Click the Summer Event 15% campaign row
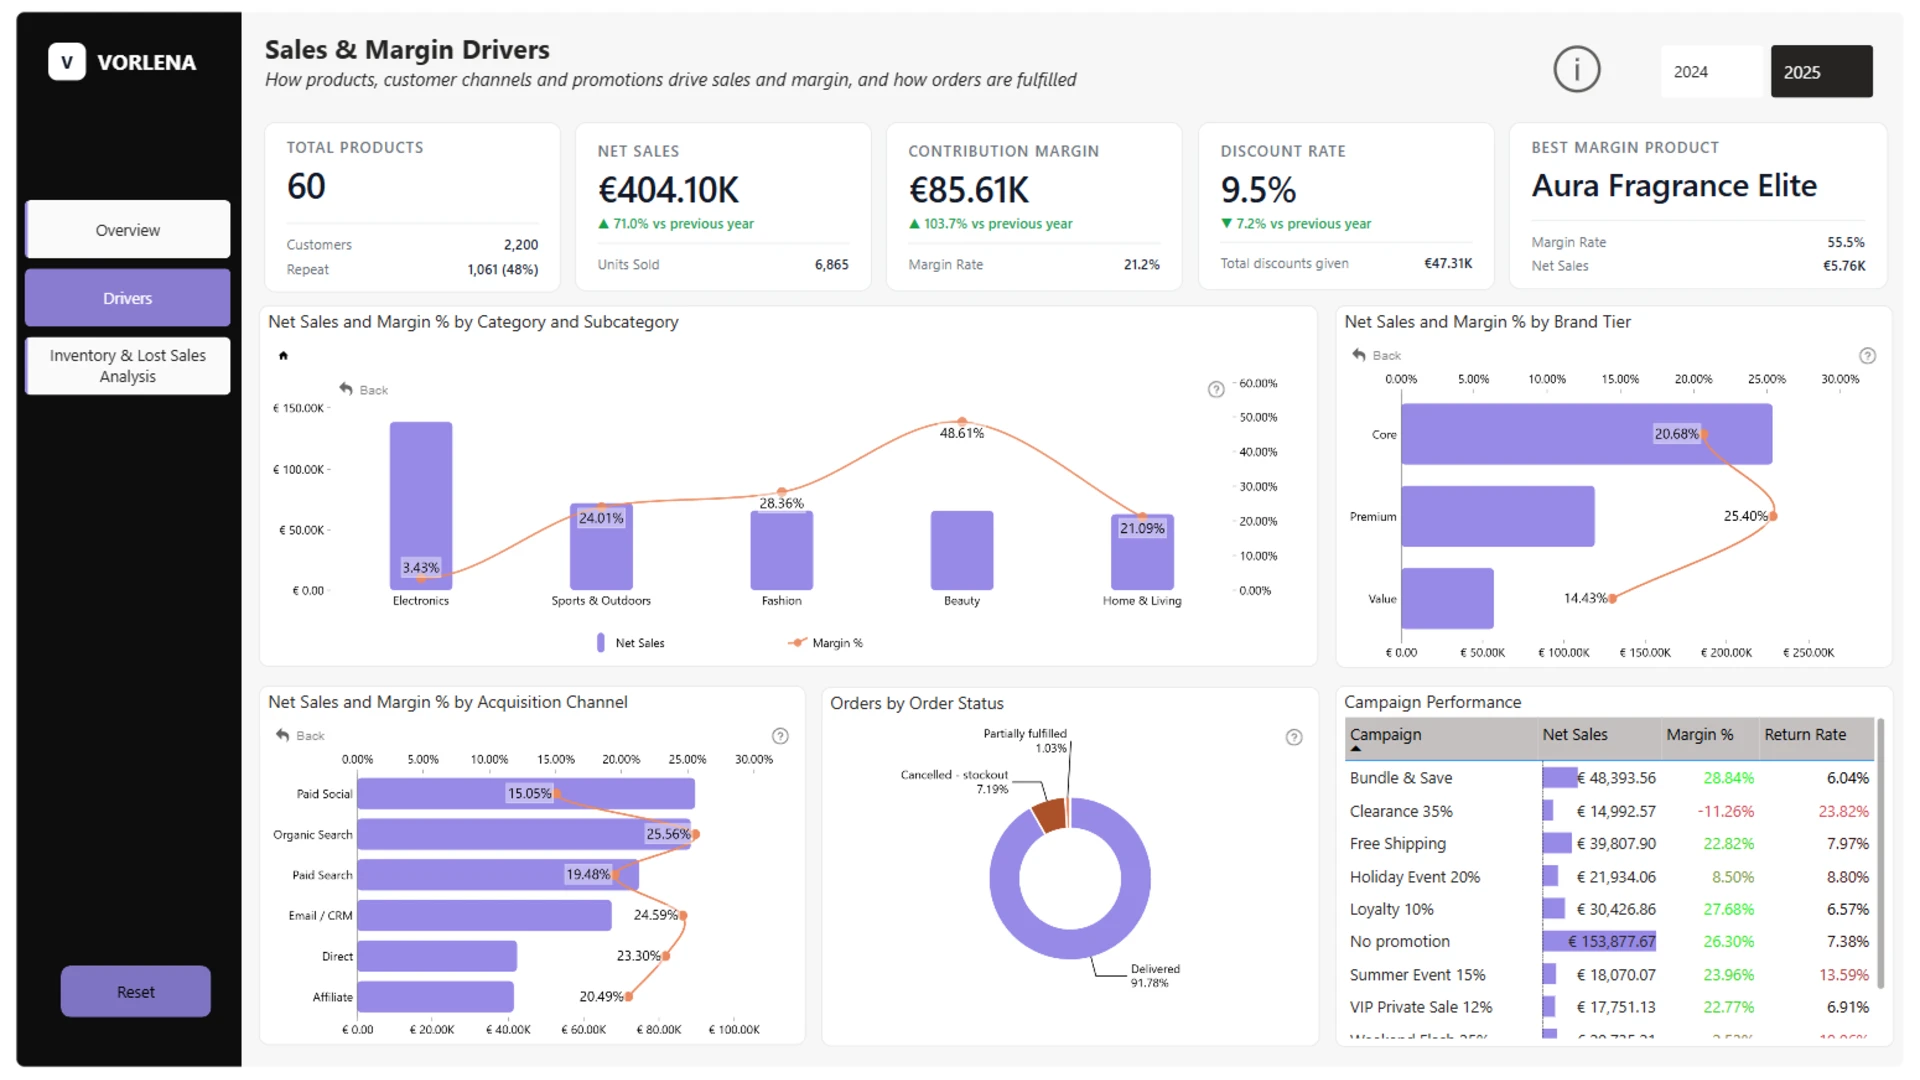The height and width of the screenshot is (1080, 1920). tap(1609, 975)
